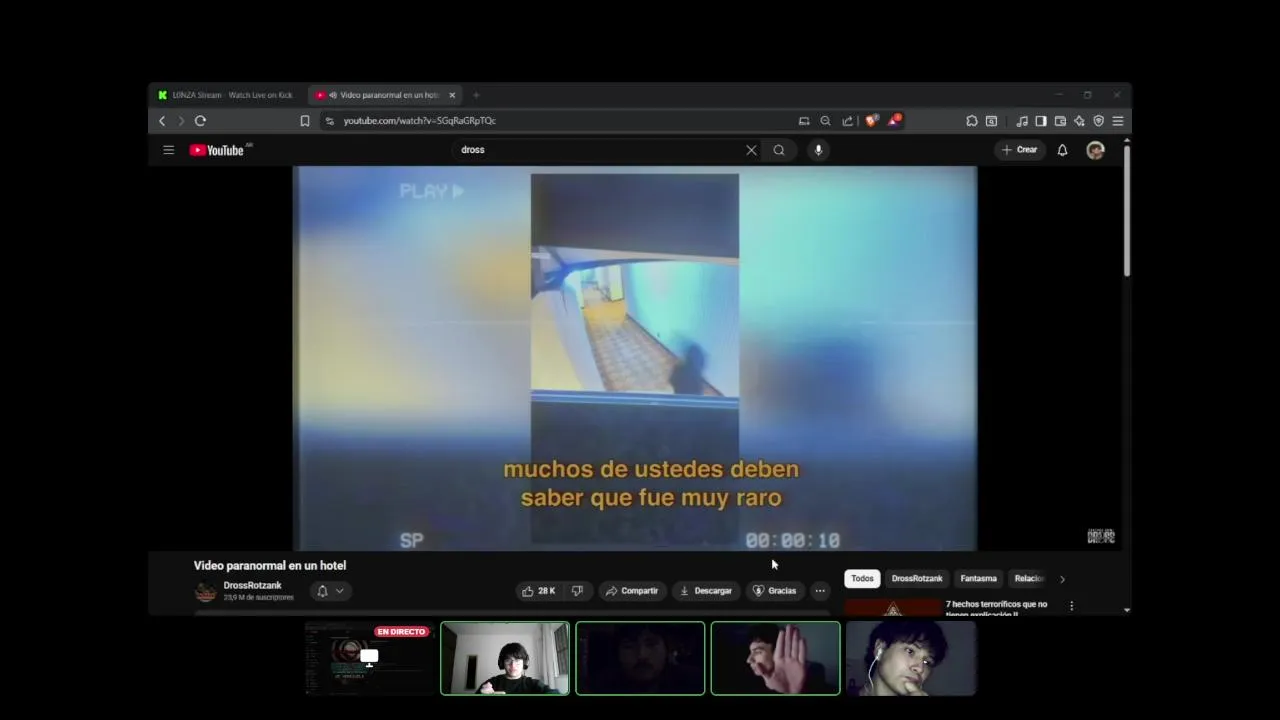Select the DrossRotzank filter chip
The height and width of the screenshot is (720, 1280).
[917, 579]
